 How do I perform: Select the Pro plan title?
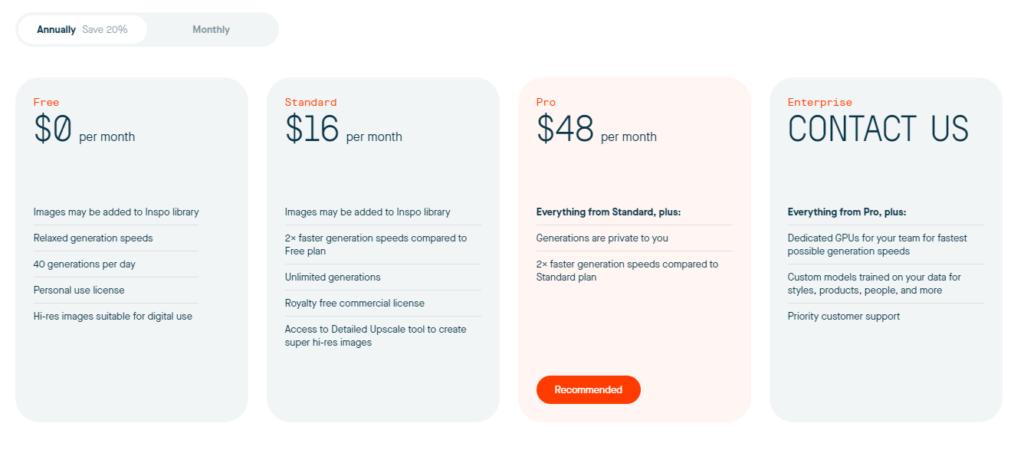pyautogui.click(x=546, y=102)
